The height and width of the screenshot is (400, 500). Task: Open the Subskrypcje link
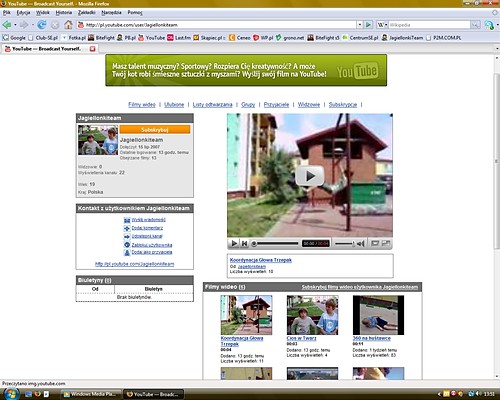[343, 105]
